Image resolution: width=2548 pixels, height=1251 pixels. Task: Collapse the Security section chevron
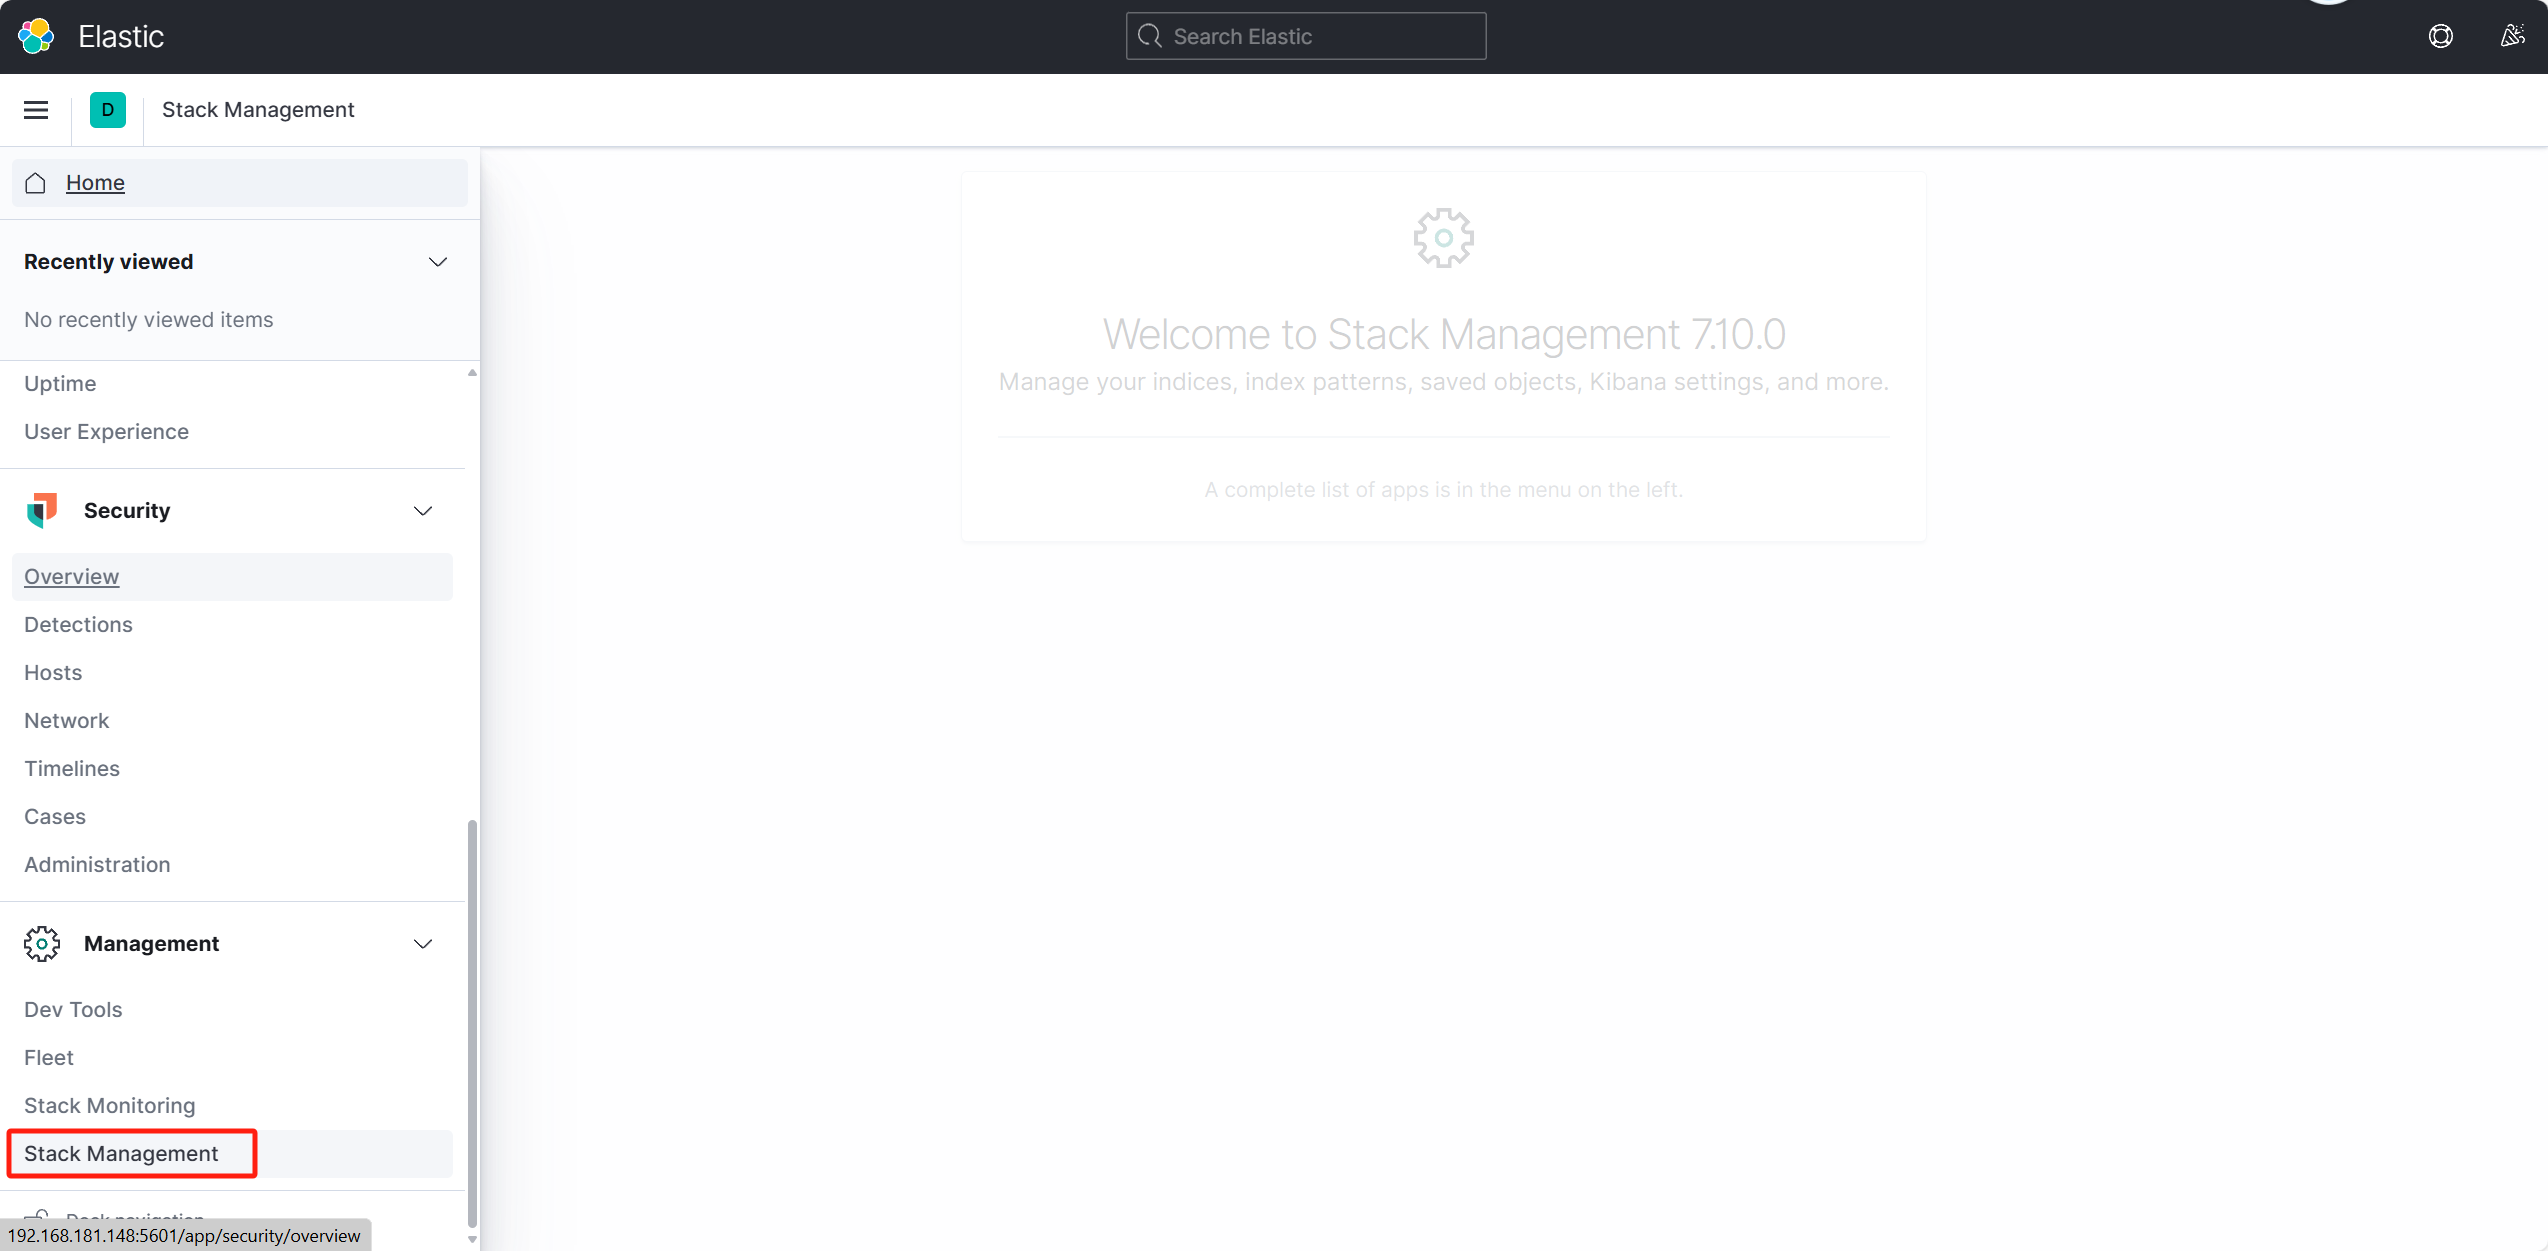[x=423, y=511]
